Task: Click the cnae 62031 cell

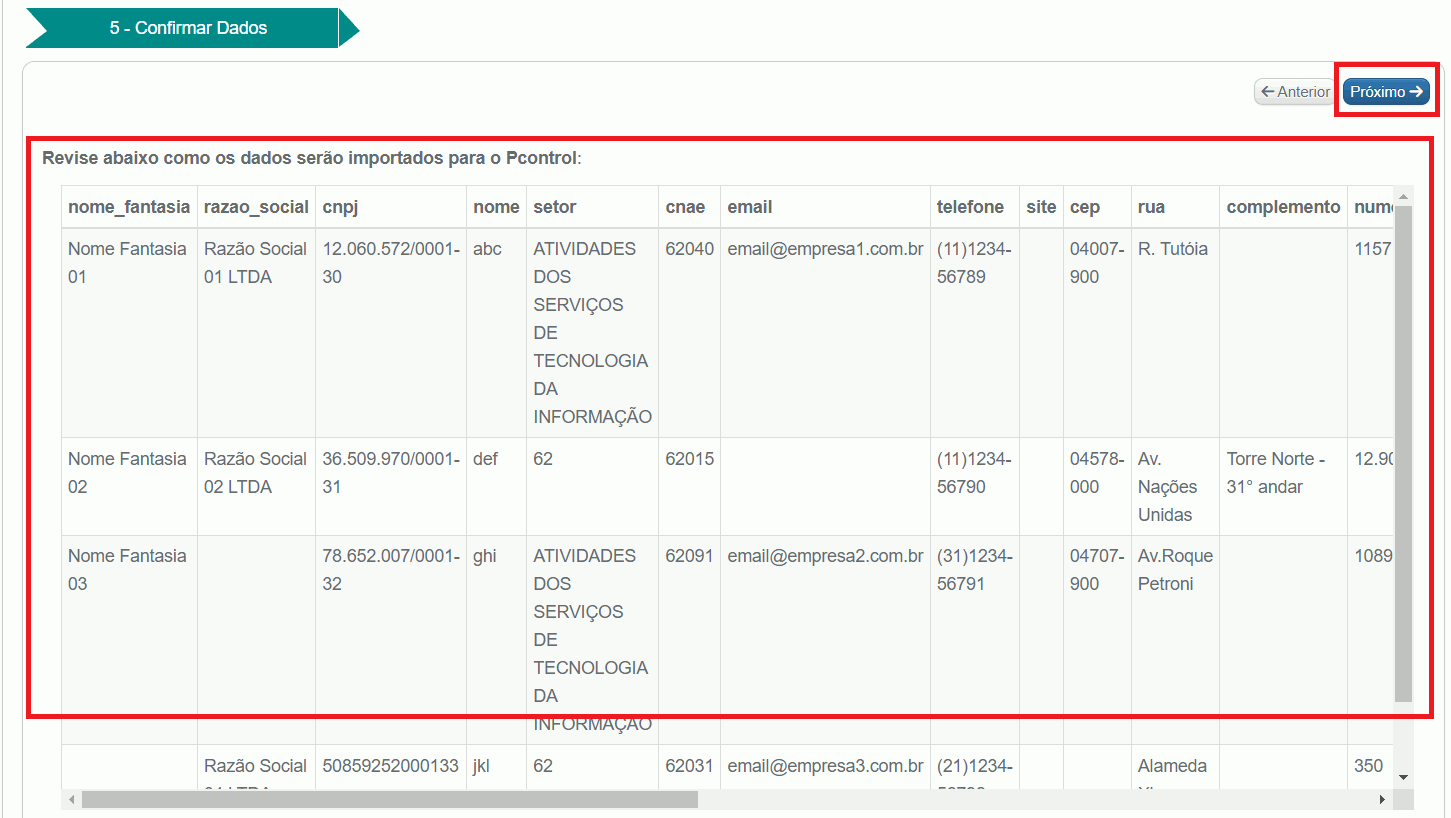Action: coord(689,766)
